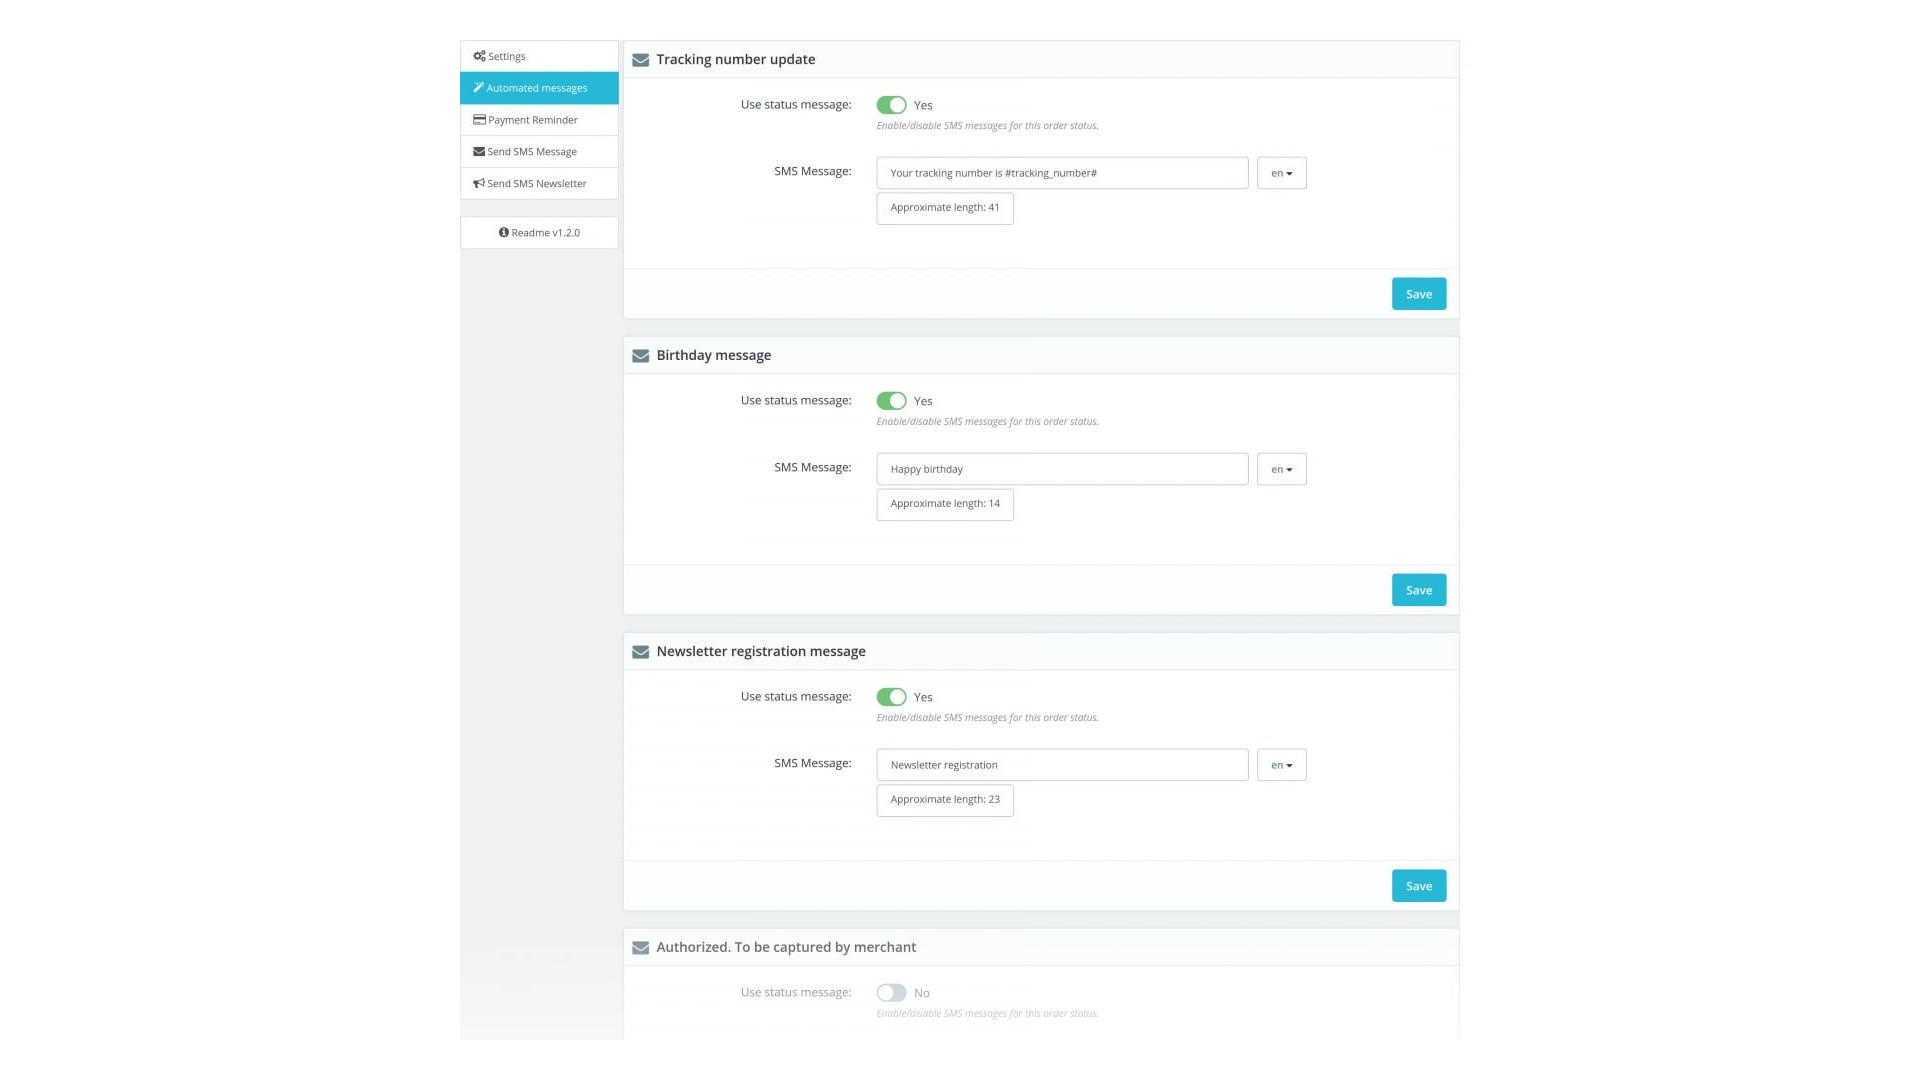Viewport: 1920px width, 1080px height.
Task: Click the Send SMS Message envelope icon
Action: [x=479, y=152]
